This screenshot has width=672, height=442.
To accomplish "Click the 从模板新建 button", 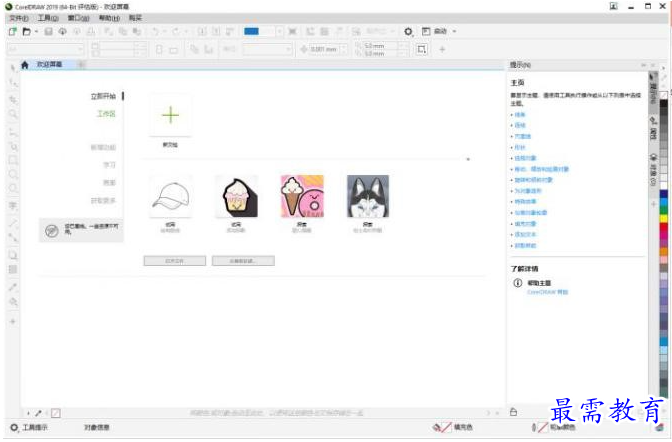I will [243, 261].
